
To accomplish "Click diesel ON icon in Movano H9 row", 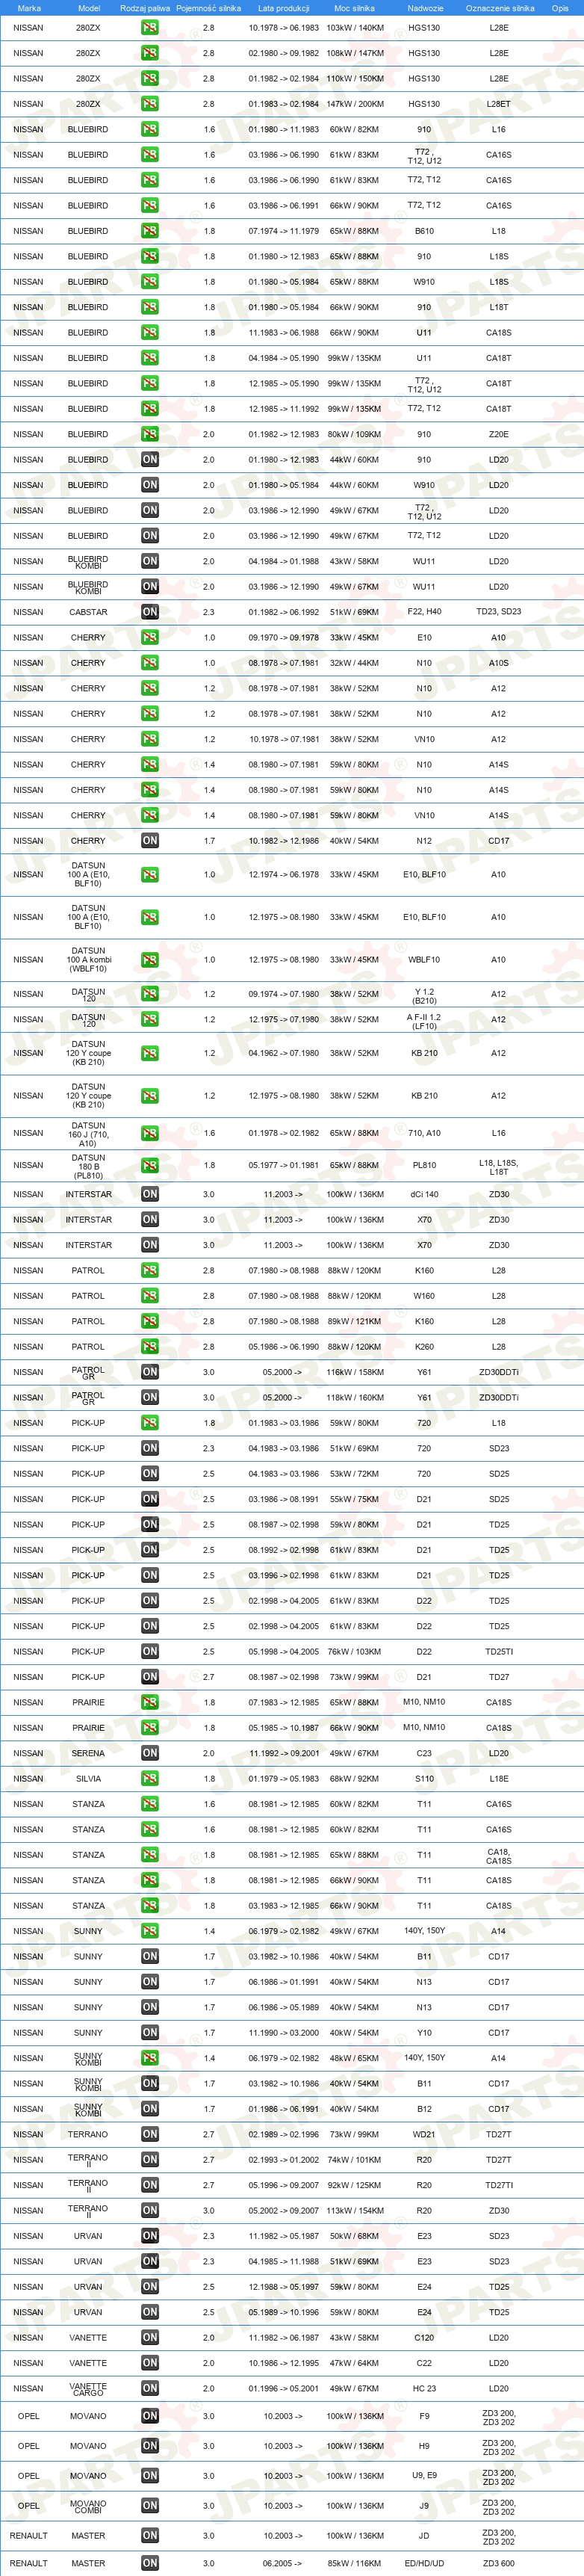I will pyautogui.click(x=149, y=2446).
